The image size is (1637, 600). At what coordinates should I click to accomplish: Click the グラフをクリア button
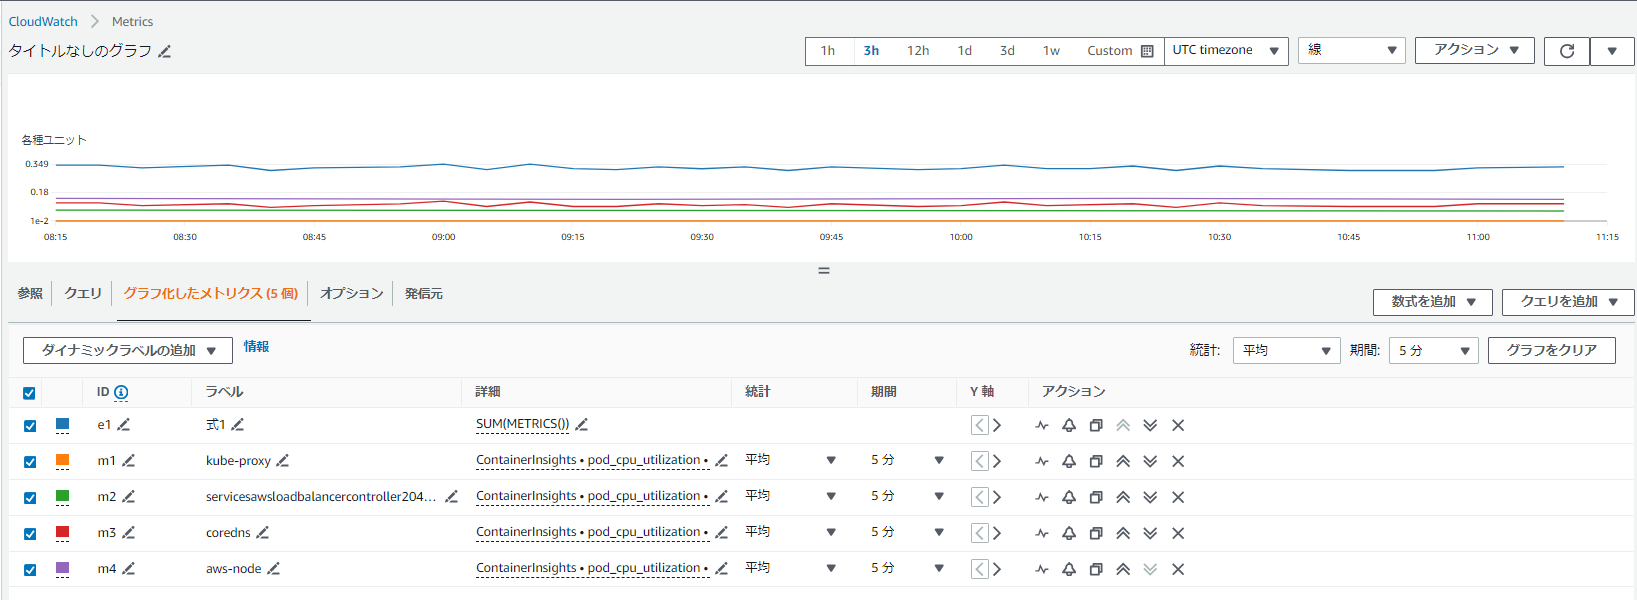1551,350
